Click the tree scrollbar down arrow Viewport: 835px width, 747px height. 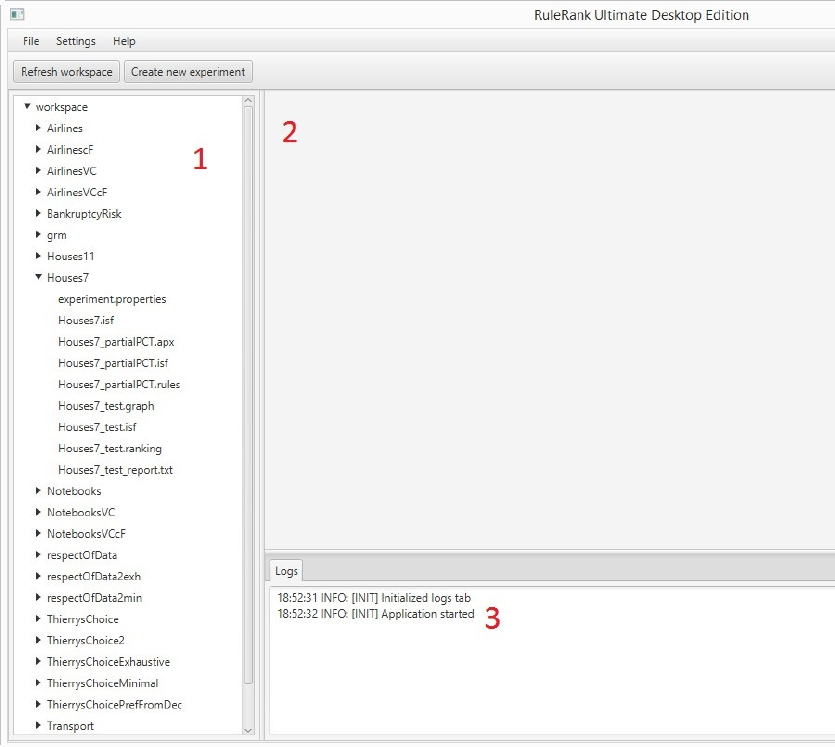coord(248,730)
